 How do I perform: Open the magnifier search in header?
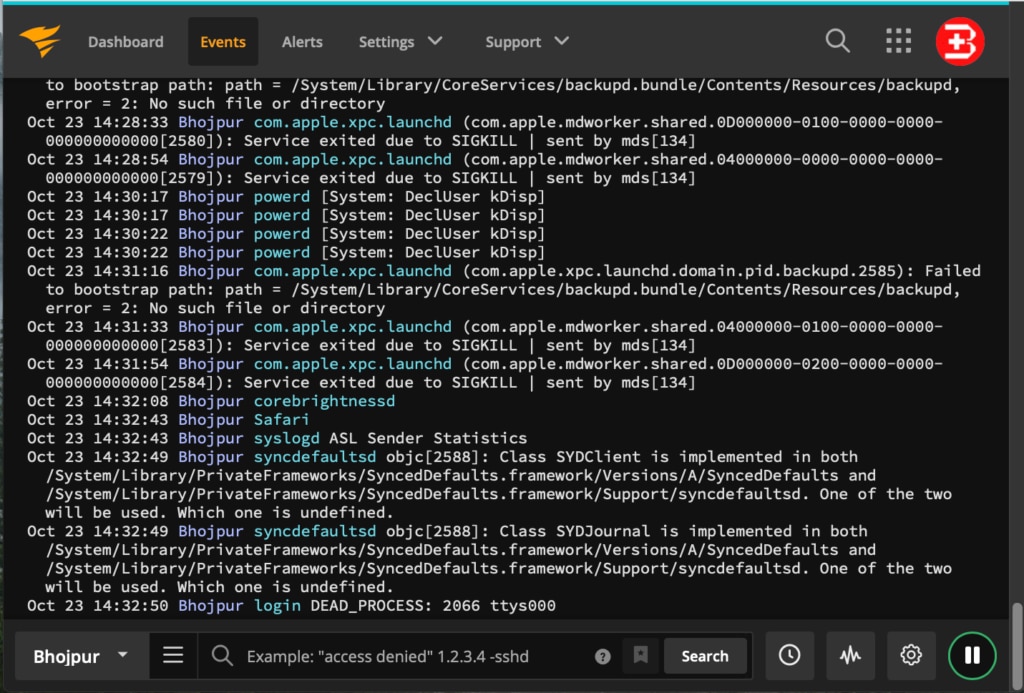click(x=837, y=41)
